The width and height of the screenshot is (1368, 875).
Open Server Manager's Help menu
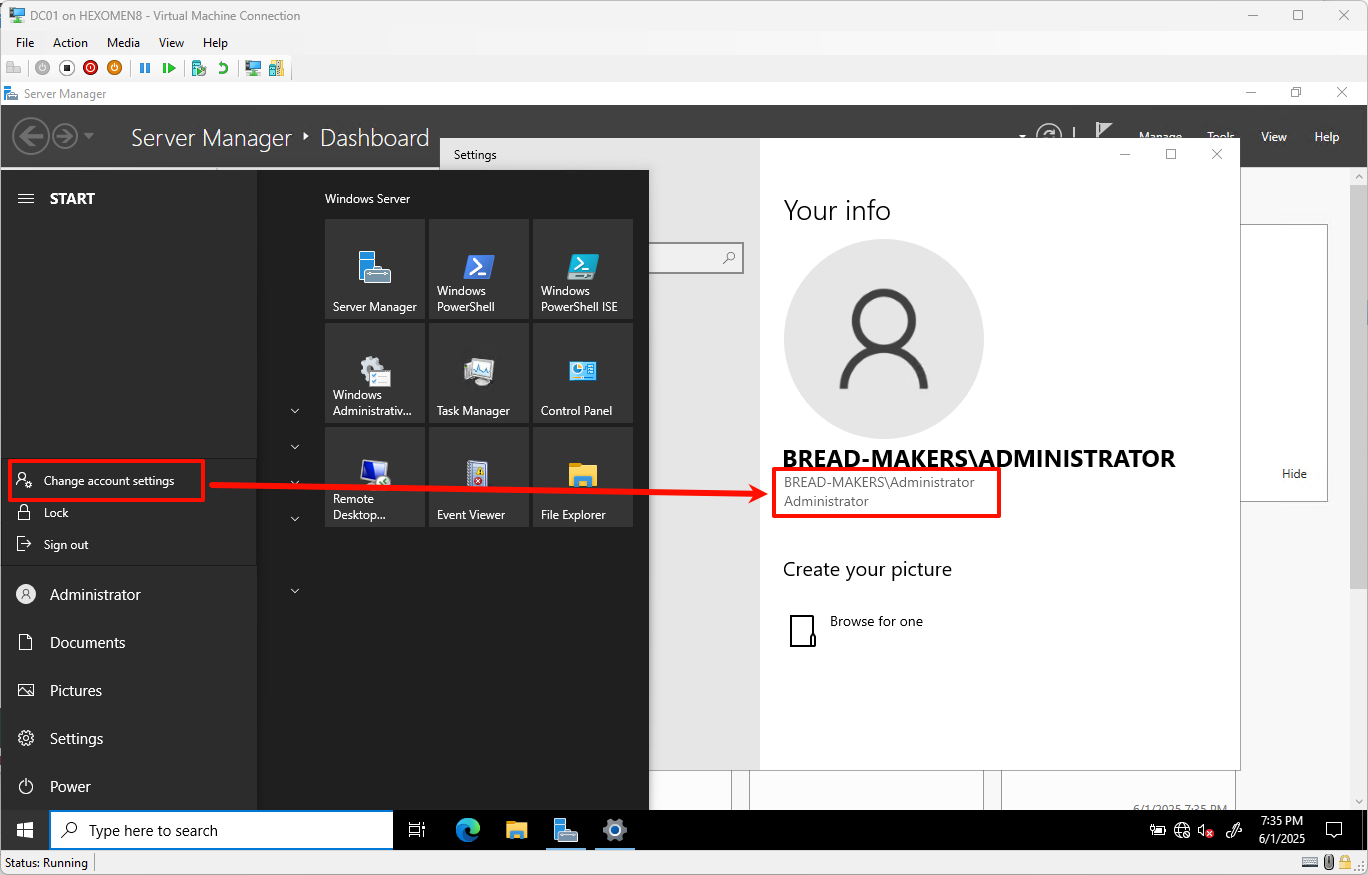click(x=1327, y=137)
